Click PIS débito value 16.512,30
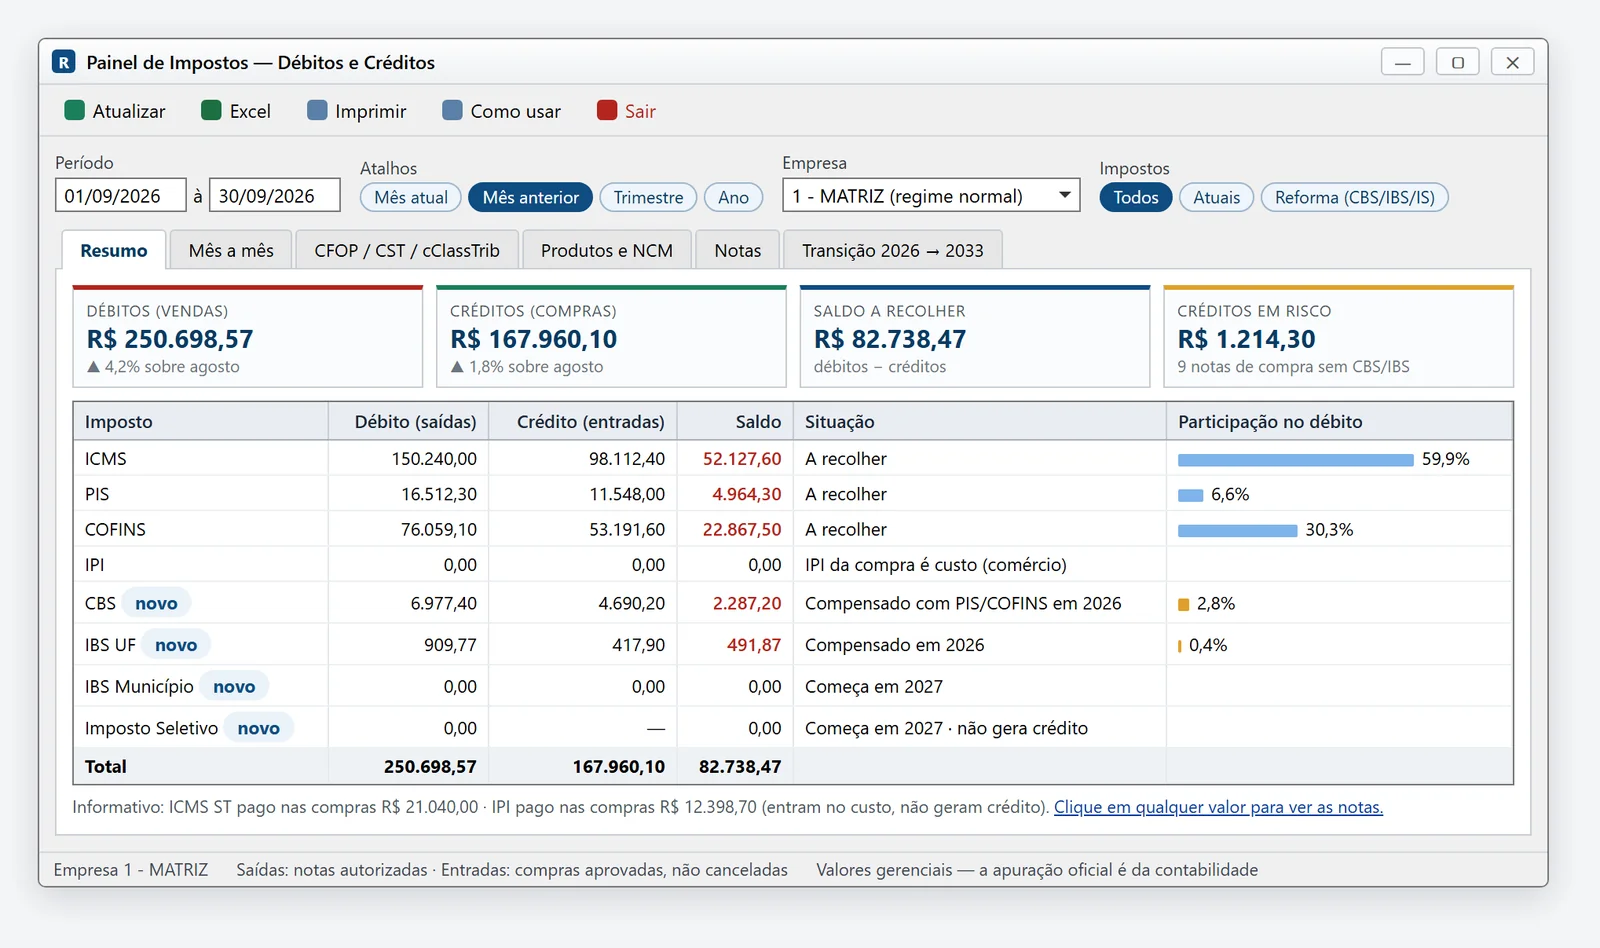This screenshot has height=948, width=1600. click(439, 494)
